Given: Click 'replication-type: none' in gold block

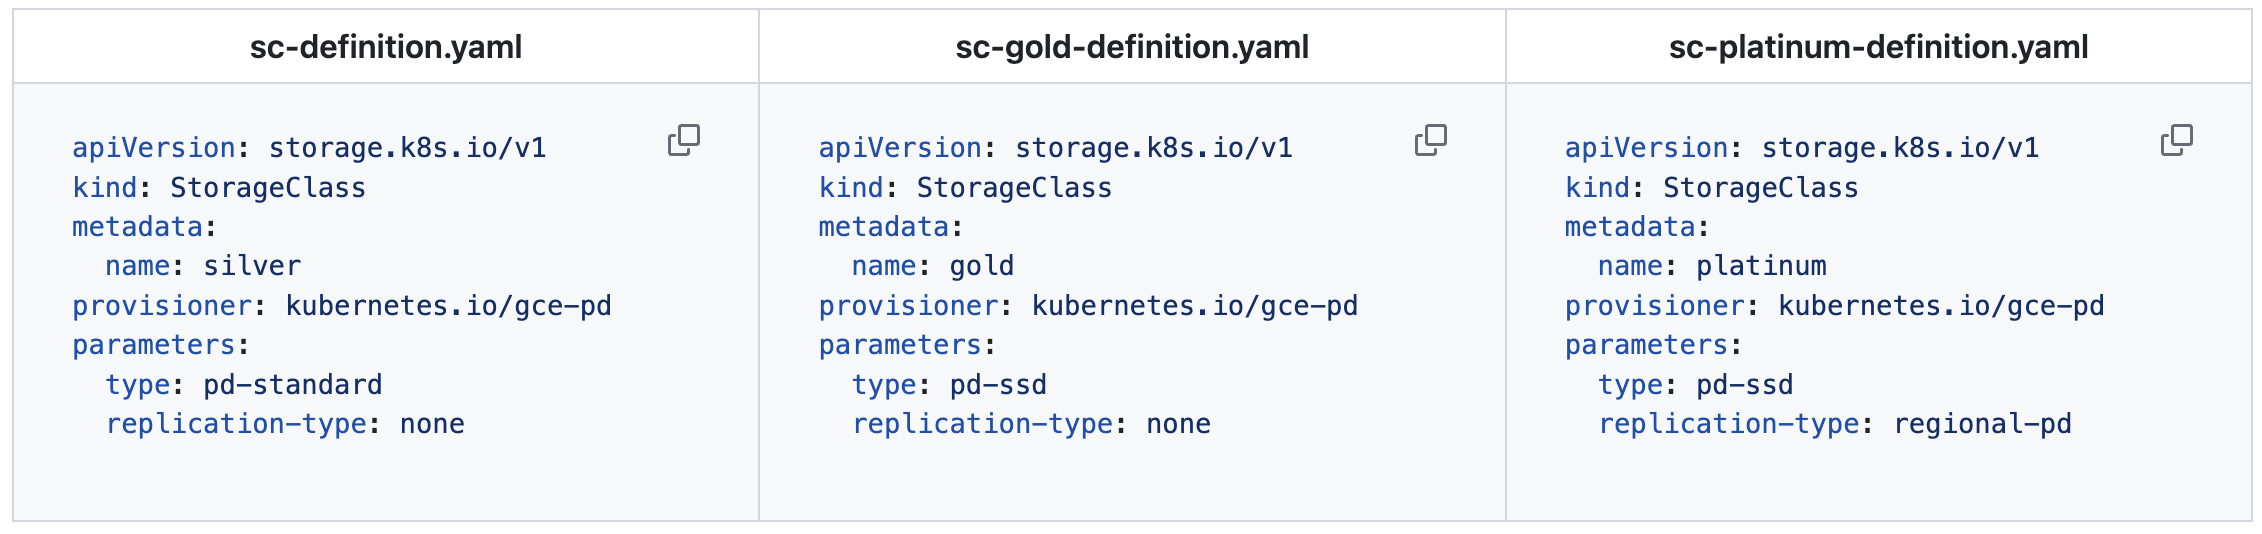Looking at the screenshot, I should coord(1031,424).
